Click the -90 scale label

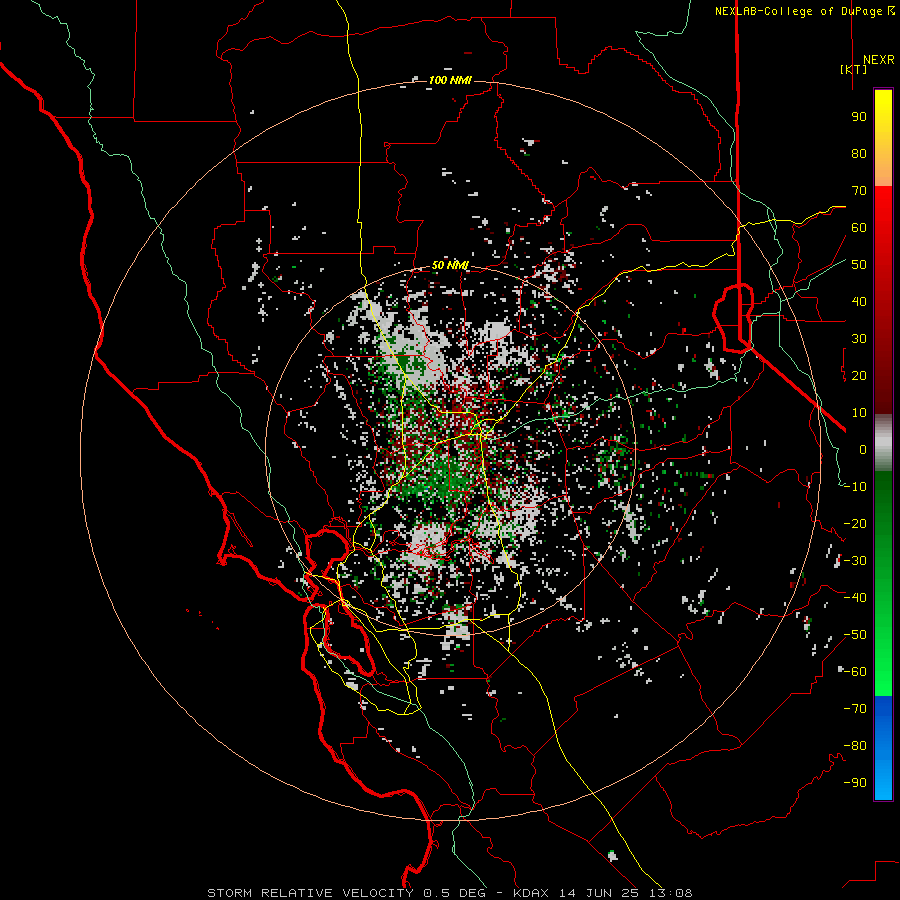[x=855, y=783]
